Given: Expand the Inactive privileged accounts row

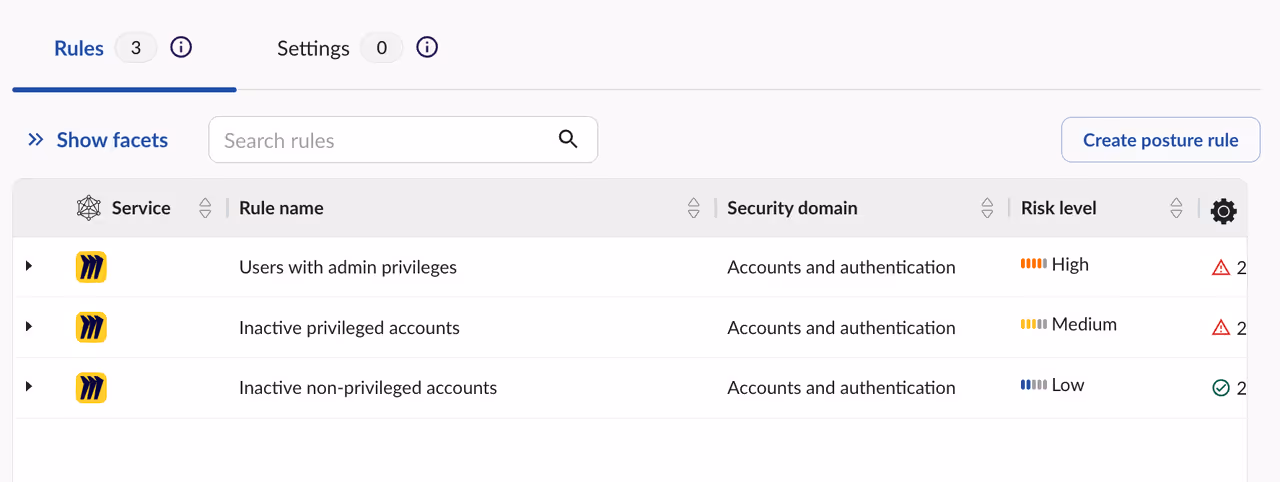Looking at the screenshot, I should pos(29,326).
